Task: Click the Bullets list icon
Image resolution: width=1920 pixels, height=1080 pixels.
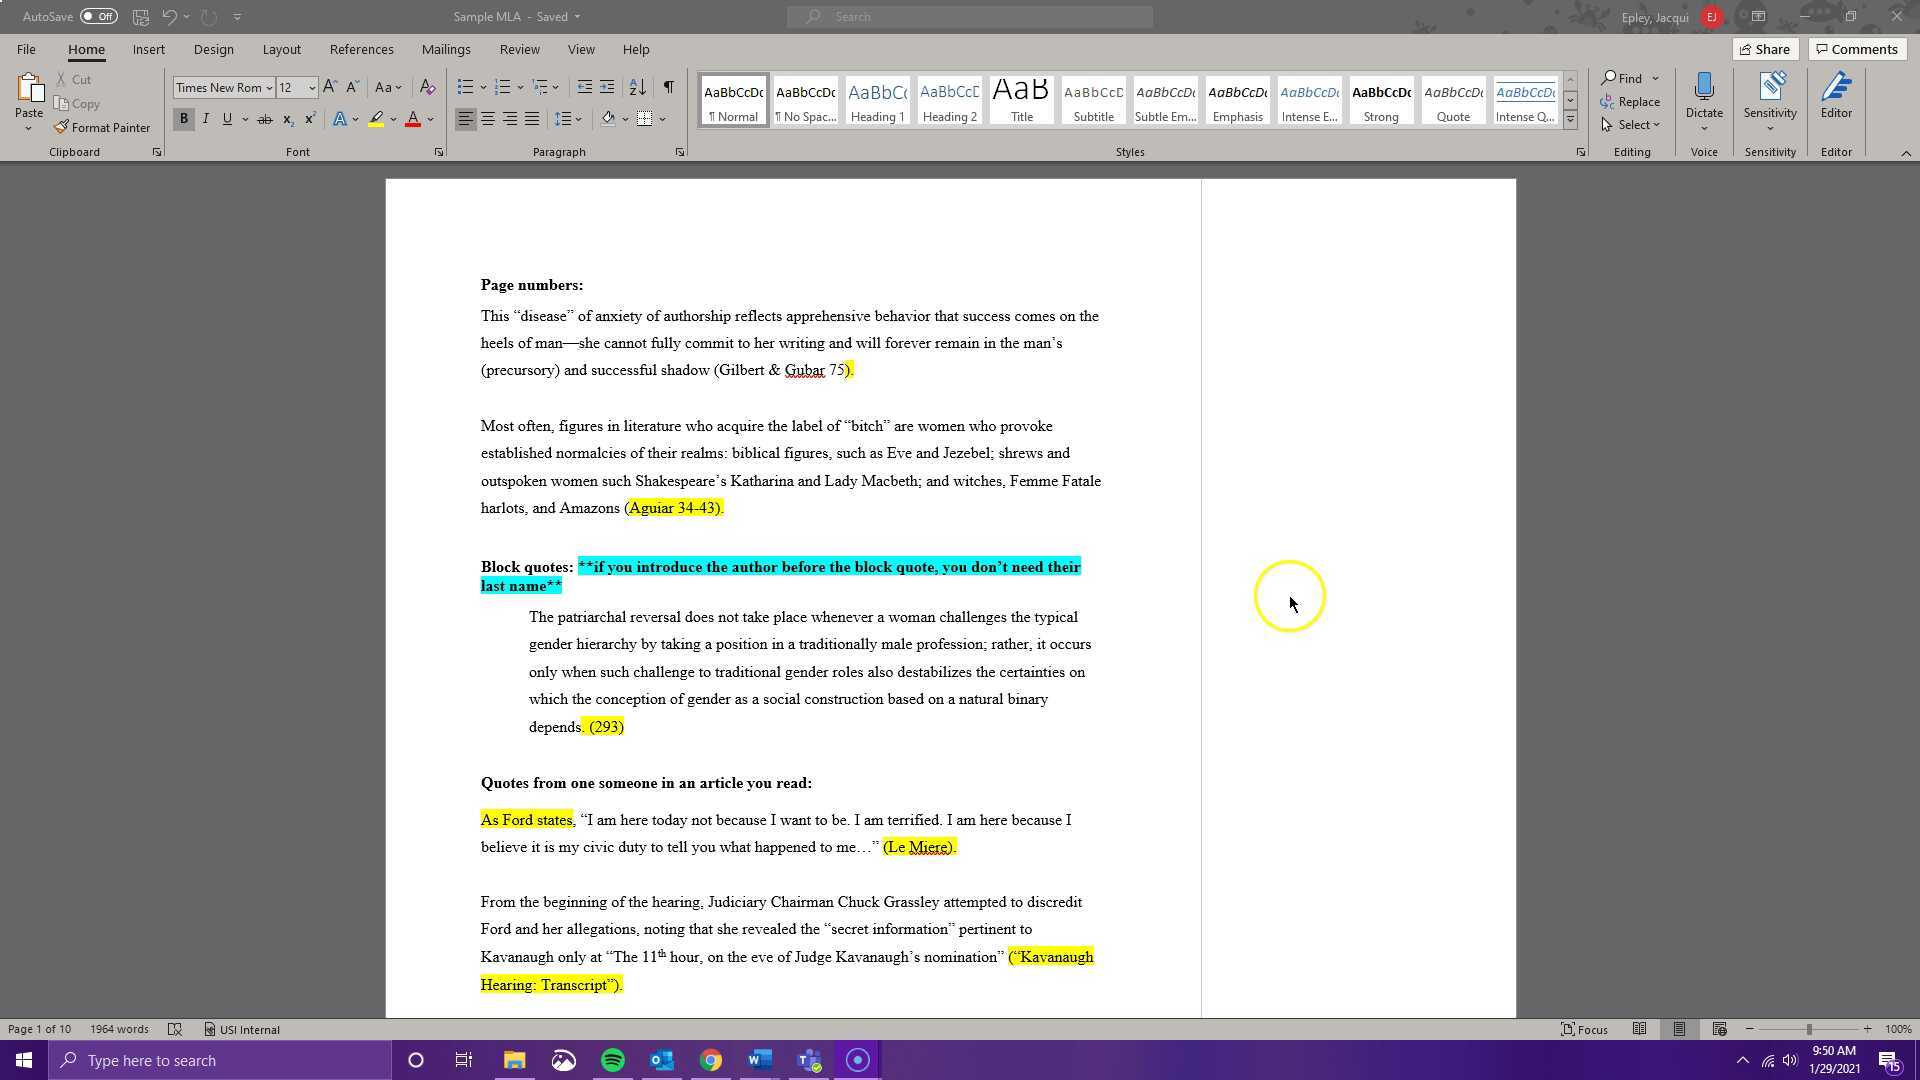Action: 465,87
